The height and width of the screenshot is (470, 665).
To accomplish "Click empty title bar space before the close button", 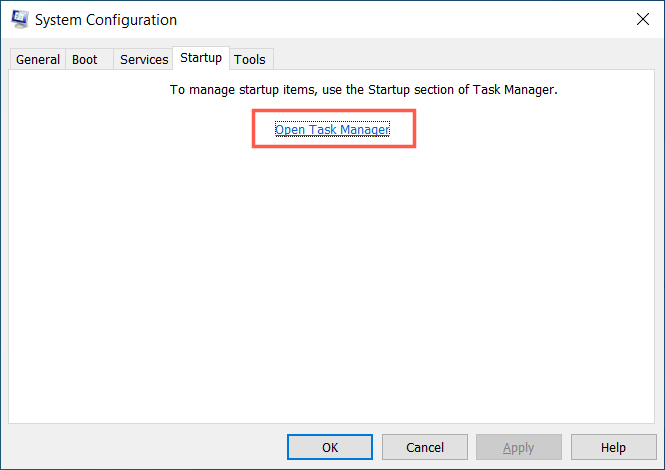I will coord(400,19).
